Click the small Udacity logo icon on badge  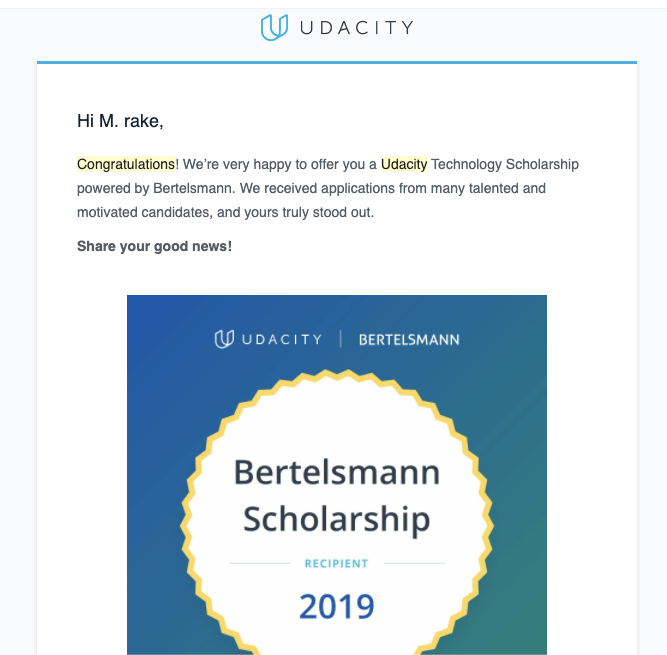224,339
